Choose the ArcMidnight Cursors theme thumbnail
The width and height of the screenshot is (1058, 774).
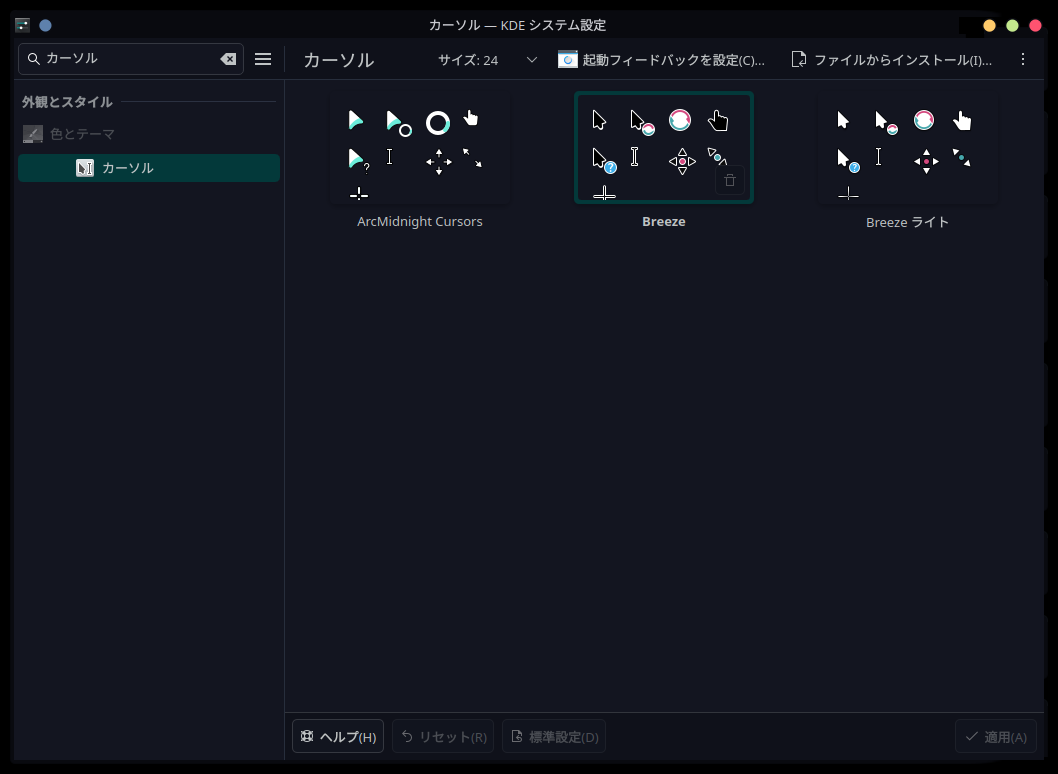tap(420, 148)
